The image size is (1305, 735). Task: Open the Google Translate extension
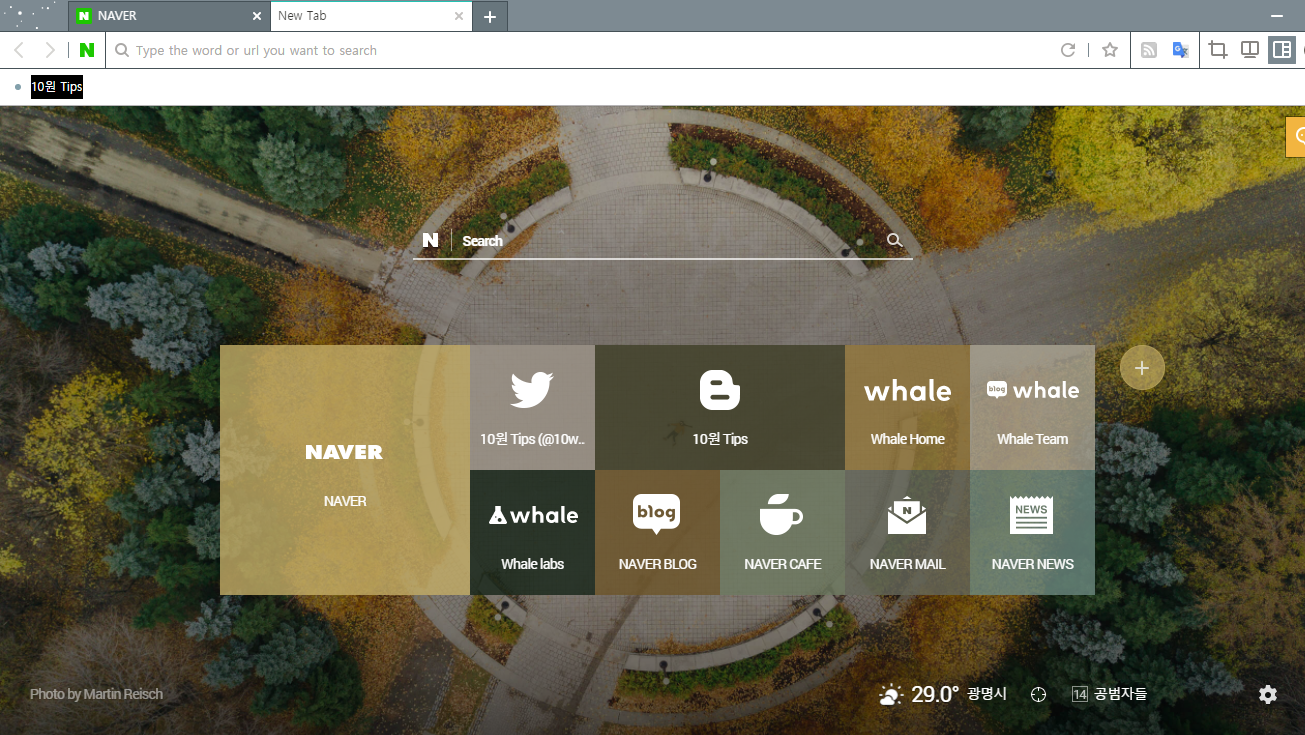1181,49
